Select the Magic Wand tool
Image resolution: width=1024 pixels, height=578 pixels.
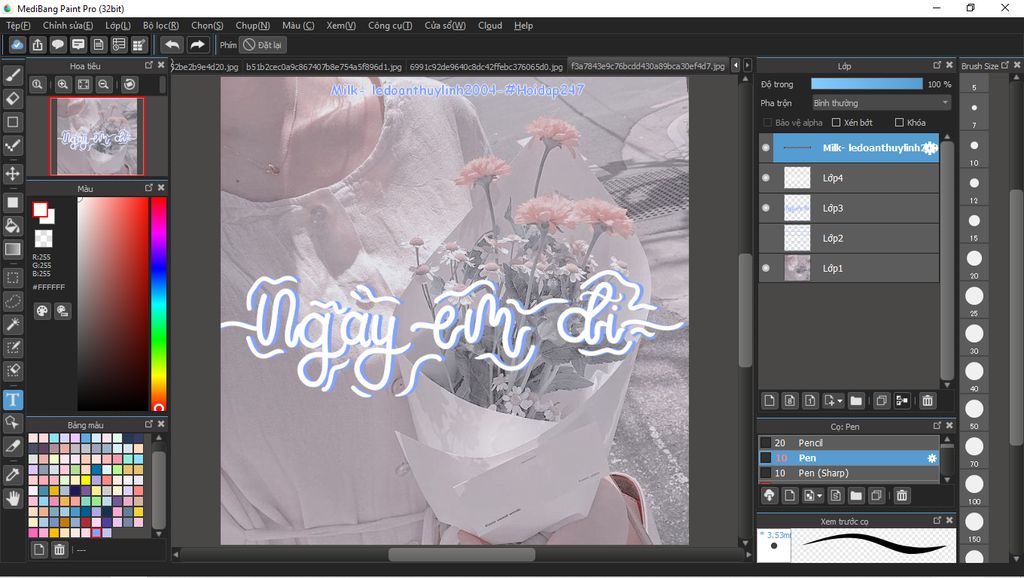12,324
